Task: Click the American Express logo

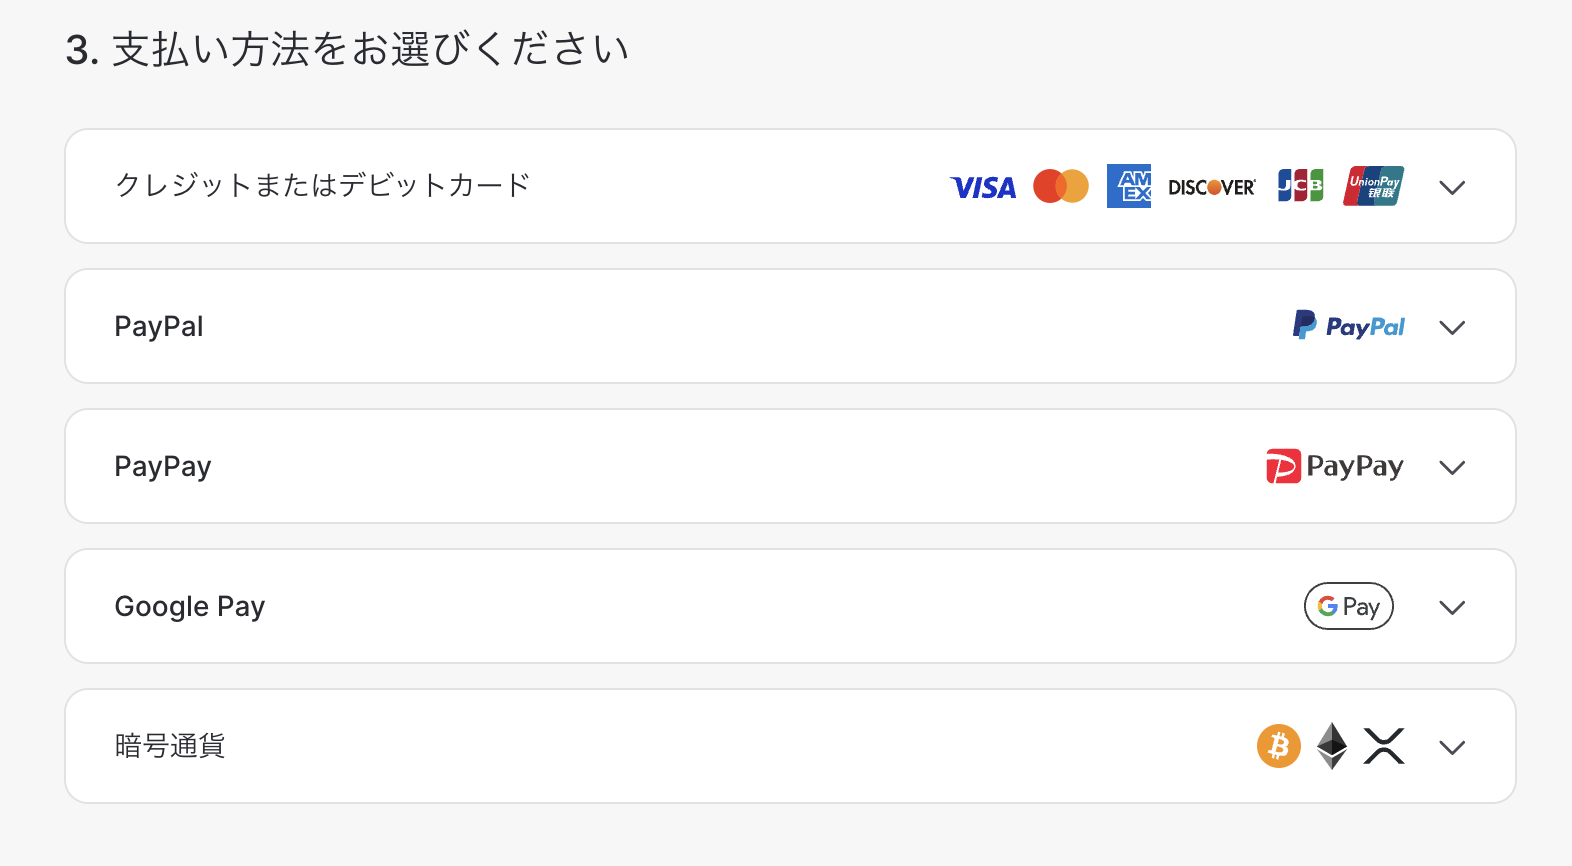Action: coord(1129,186)
